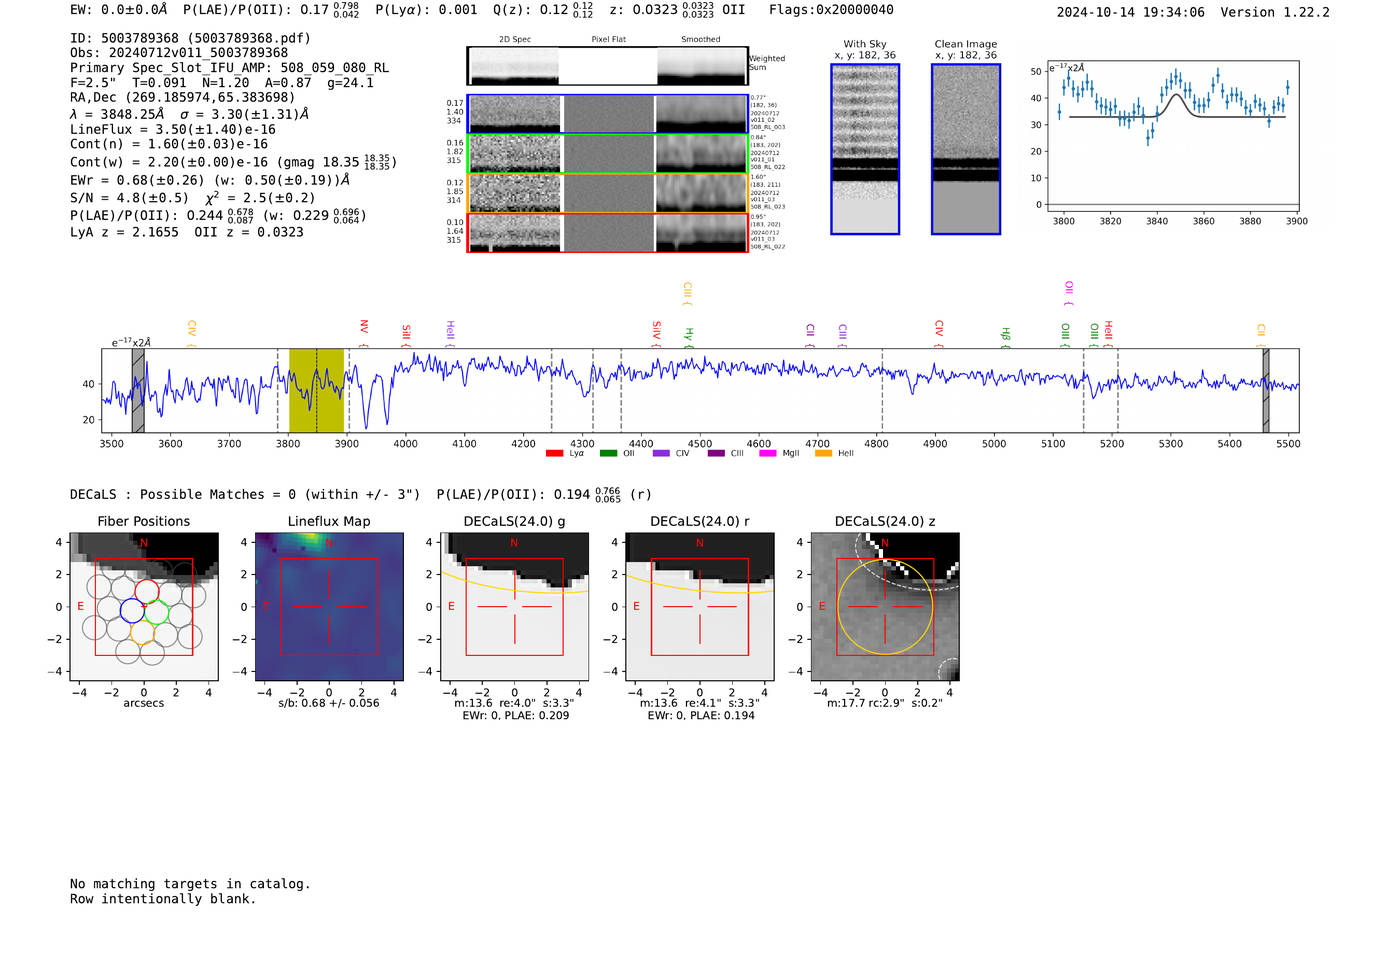Viewport: 1400px width, 953px height.
Task: Click the LineFlux = 3.50(±1.40)e-16 line
Action: pos(173,129)
